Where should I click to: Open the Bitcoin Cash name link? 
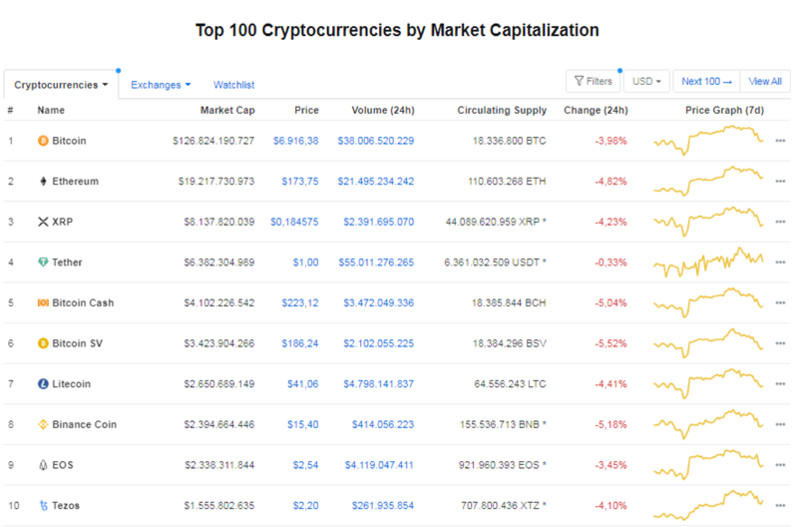pyautogui.click(x=82, y=303)
